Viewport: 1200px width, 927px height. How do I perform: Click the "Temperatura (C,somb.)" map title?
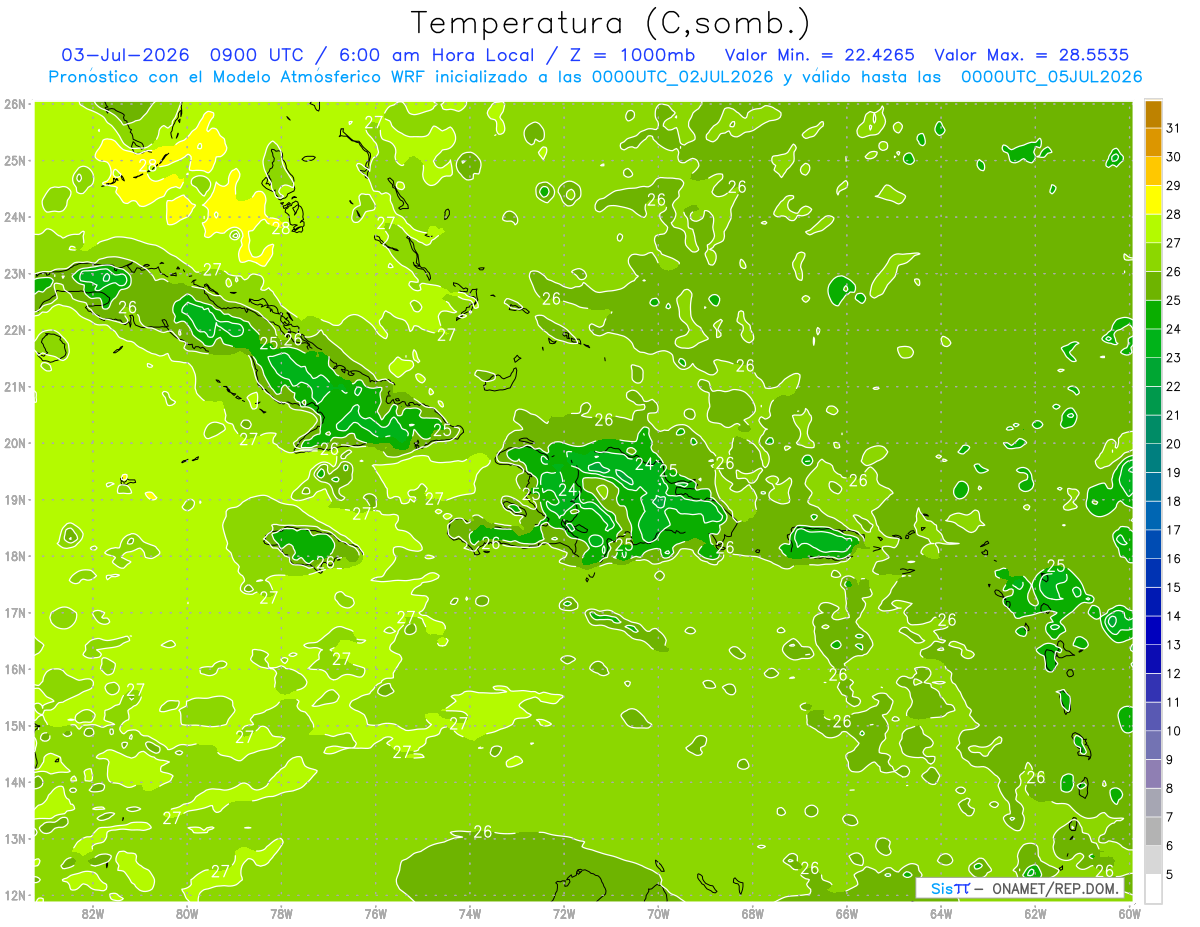611,23
